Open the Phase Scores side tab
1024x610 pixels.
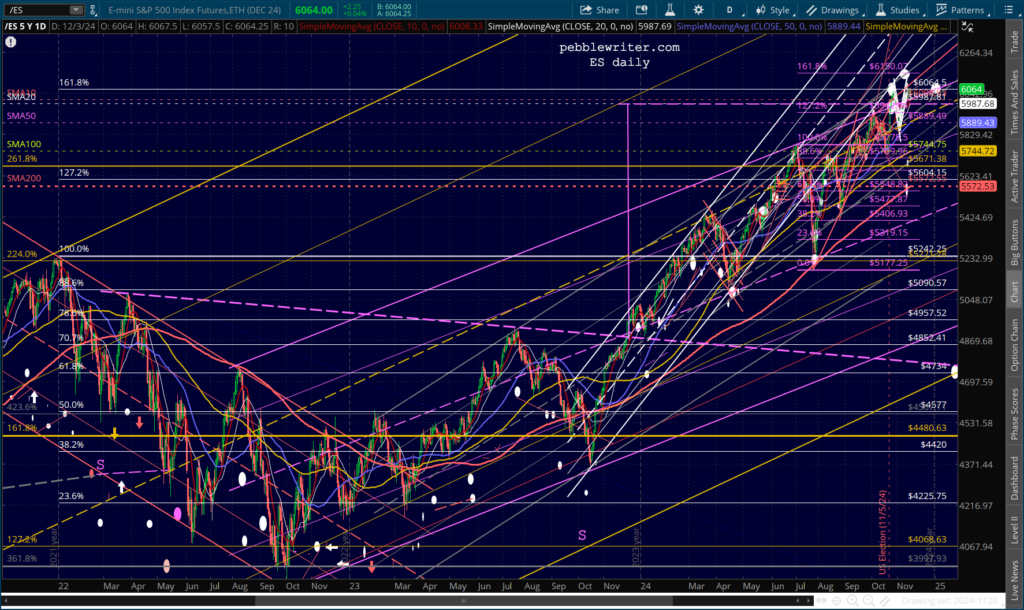(x=1015, y=413)
